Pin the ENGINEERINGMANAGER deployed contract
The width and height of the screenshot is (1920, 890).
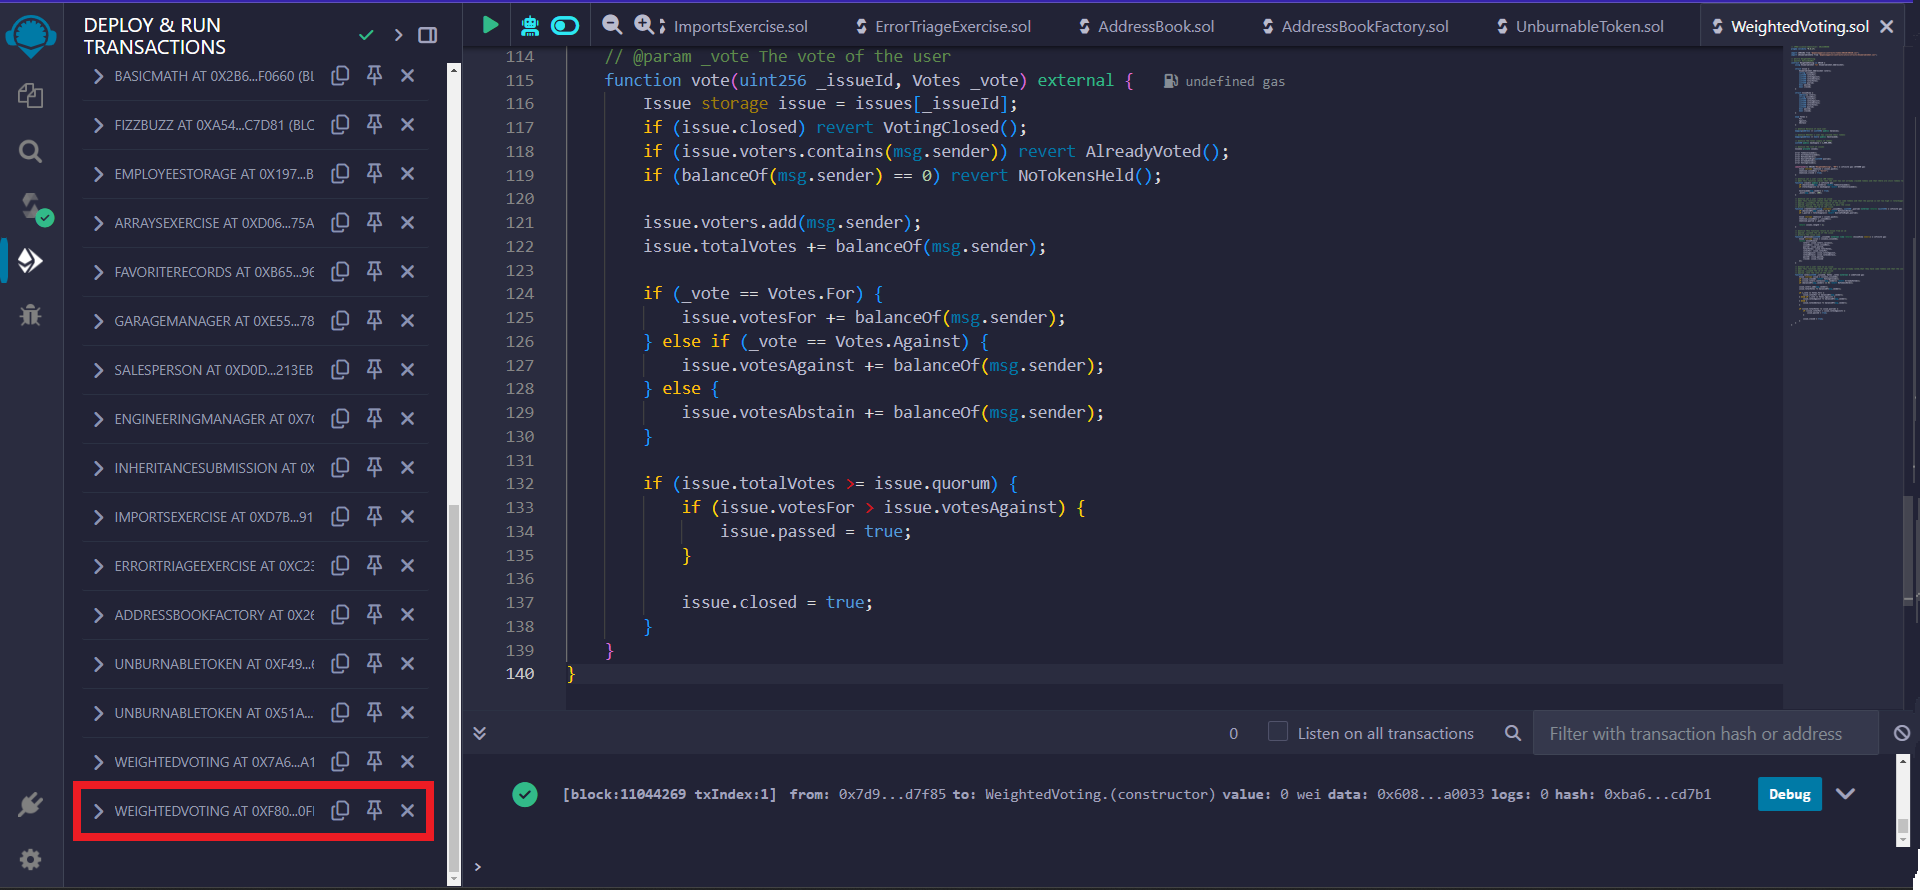click(374, 418)
